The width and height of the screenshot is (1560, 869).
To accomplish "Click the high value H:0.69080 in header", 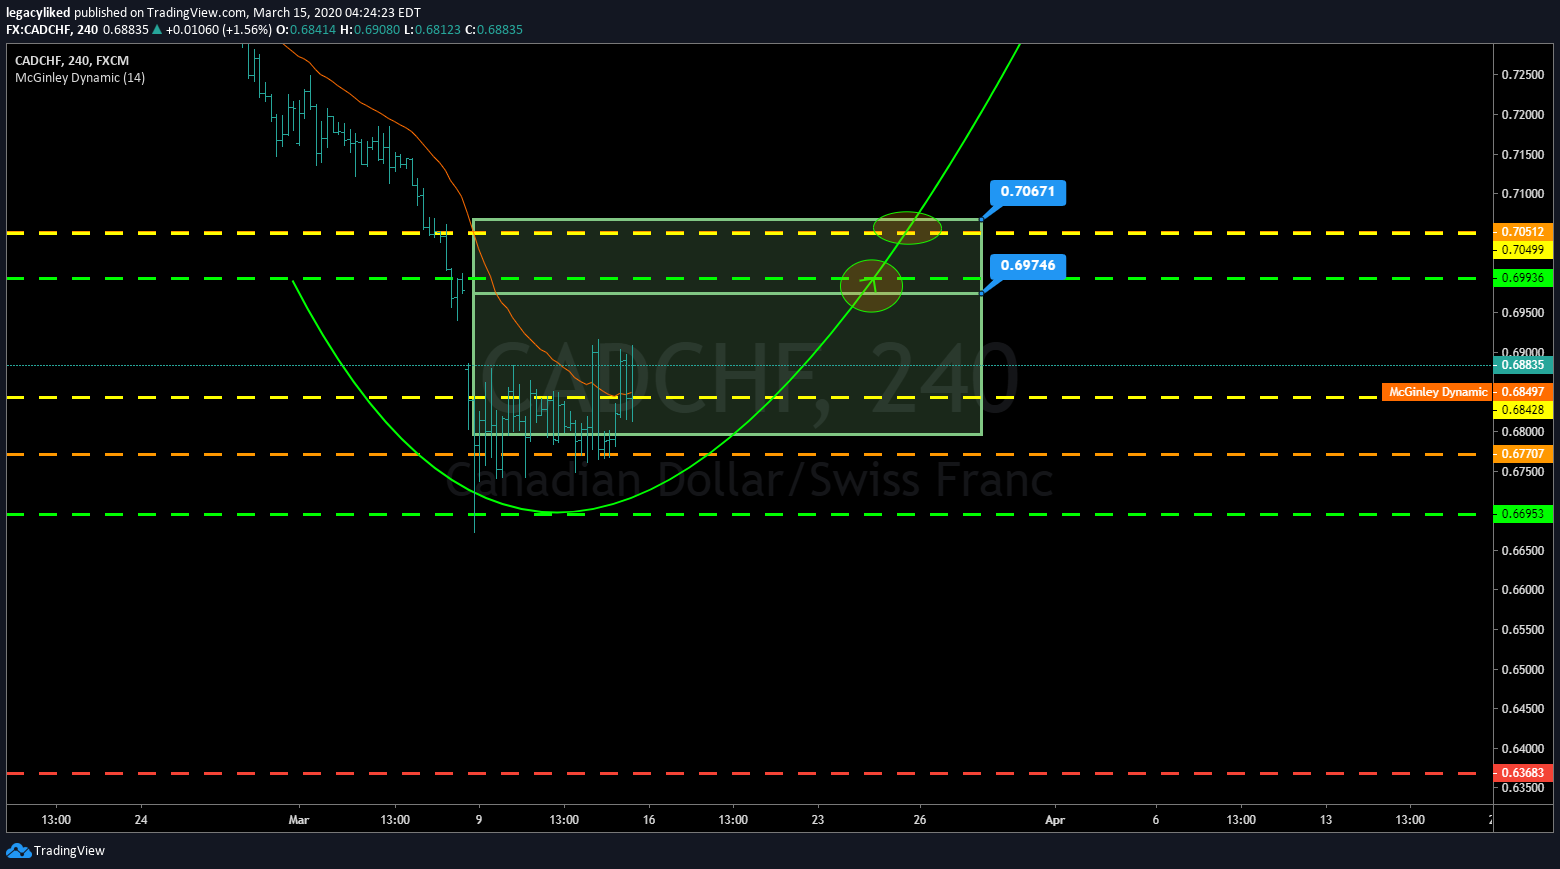I will [x=370, y=30].
